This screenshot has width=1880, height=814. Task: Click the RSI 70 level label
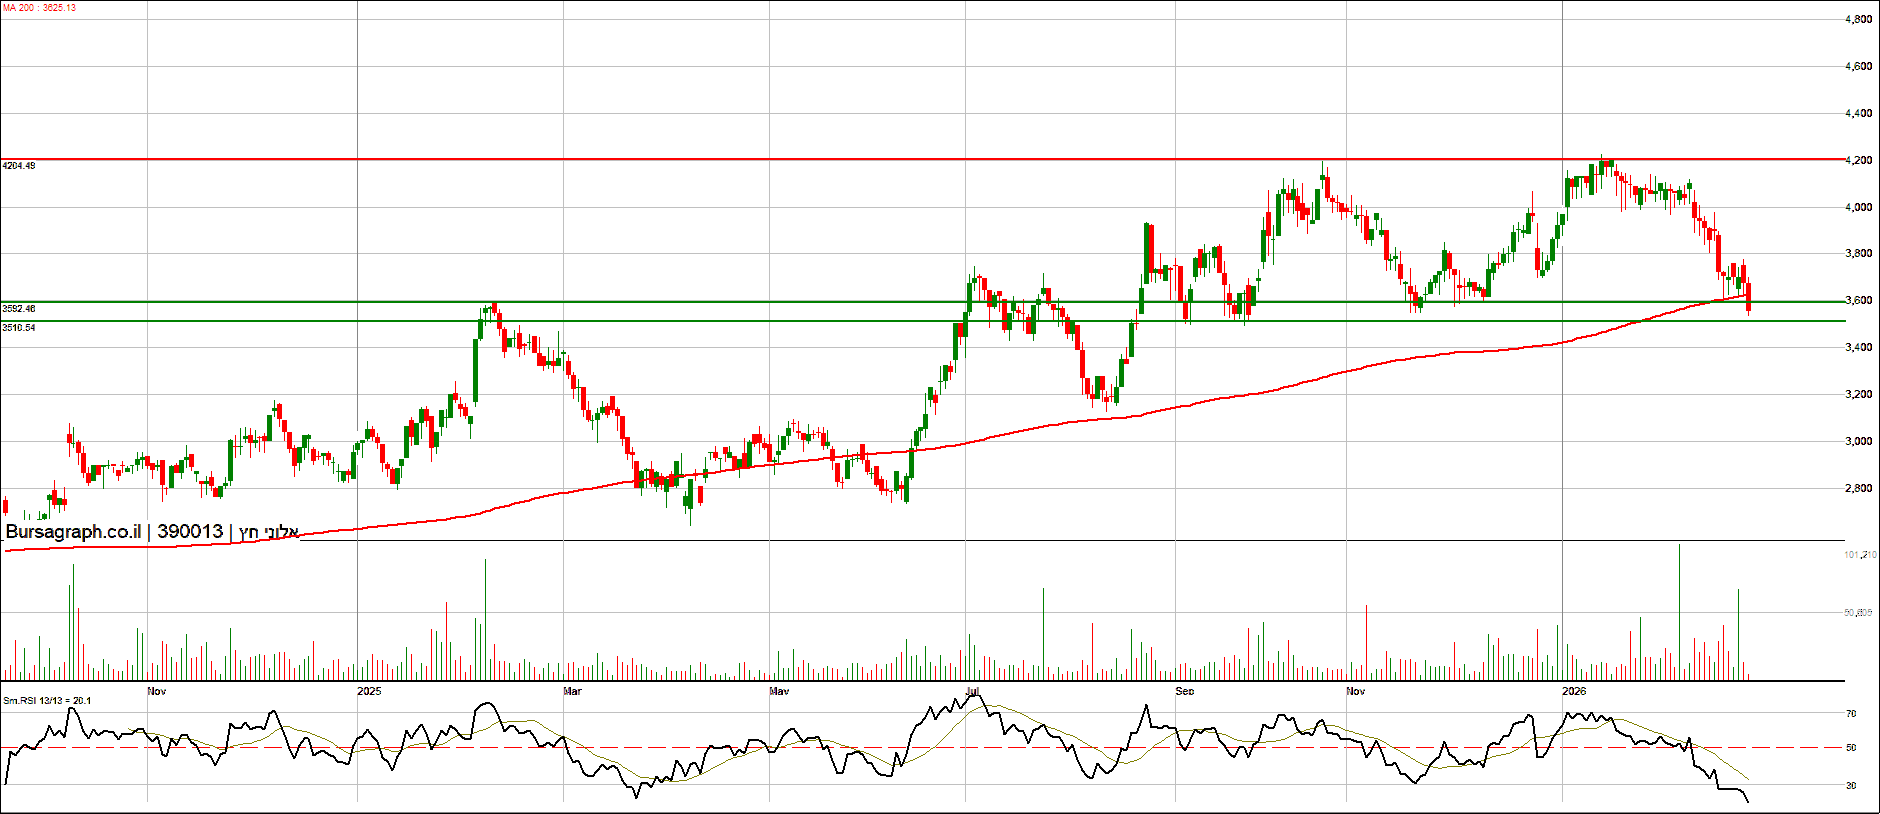[x=1851, y=714]
